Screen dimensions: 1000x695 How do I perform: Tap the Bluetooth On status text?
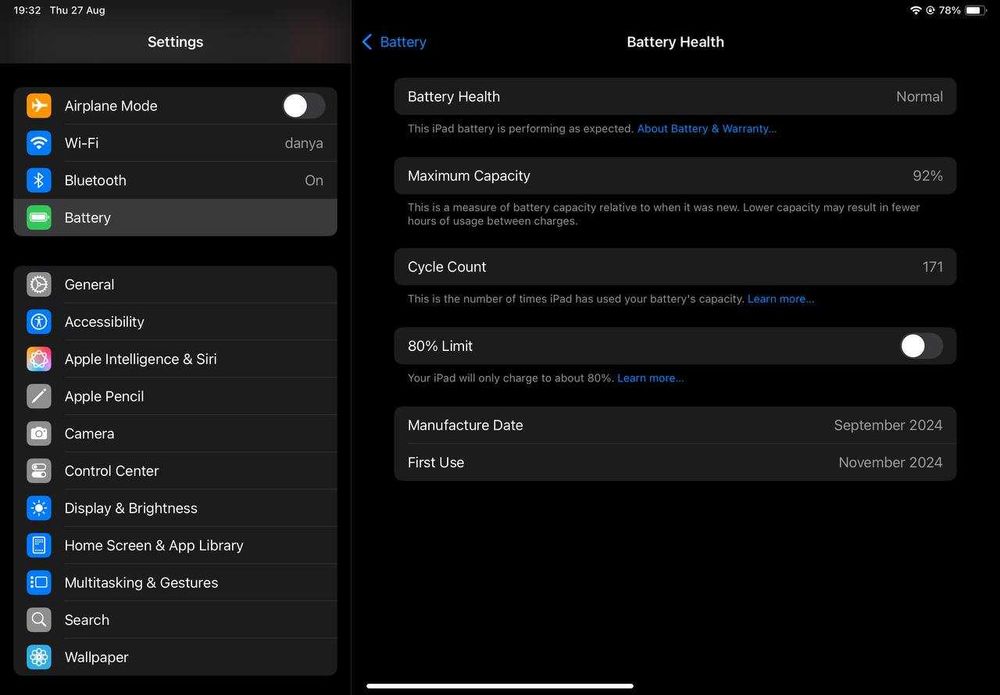coord(314,180)
